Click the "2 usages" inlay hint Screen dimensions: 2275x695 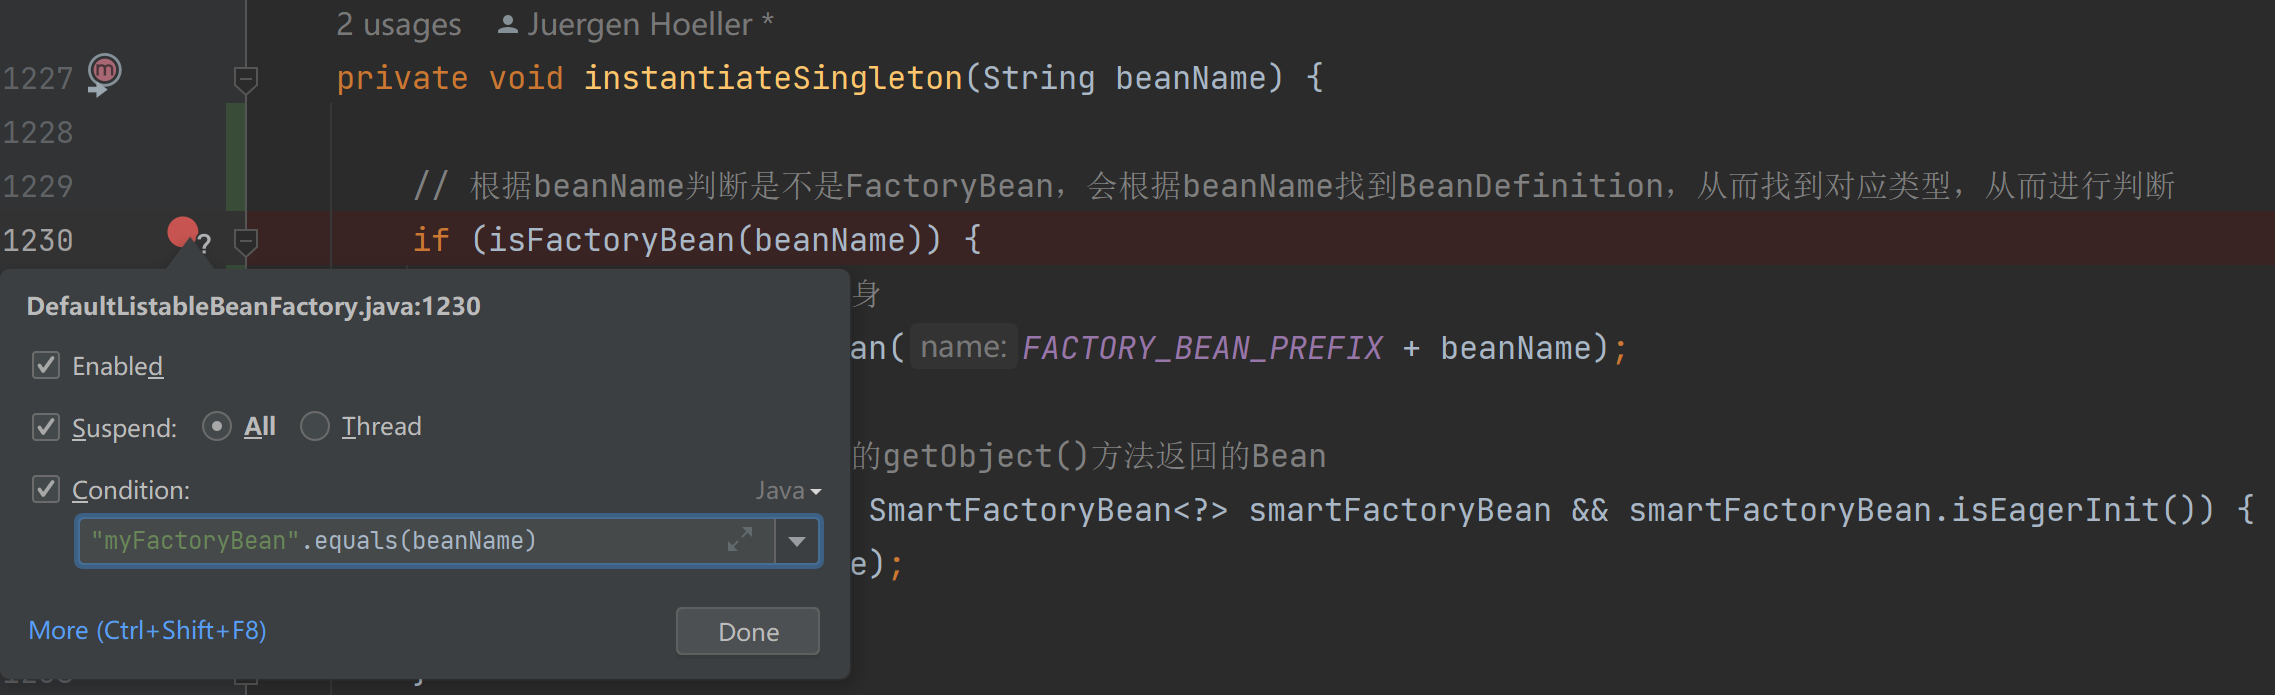pyautogui.click(x=398, y=25)
